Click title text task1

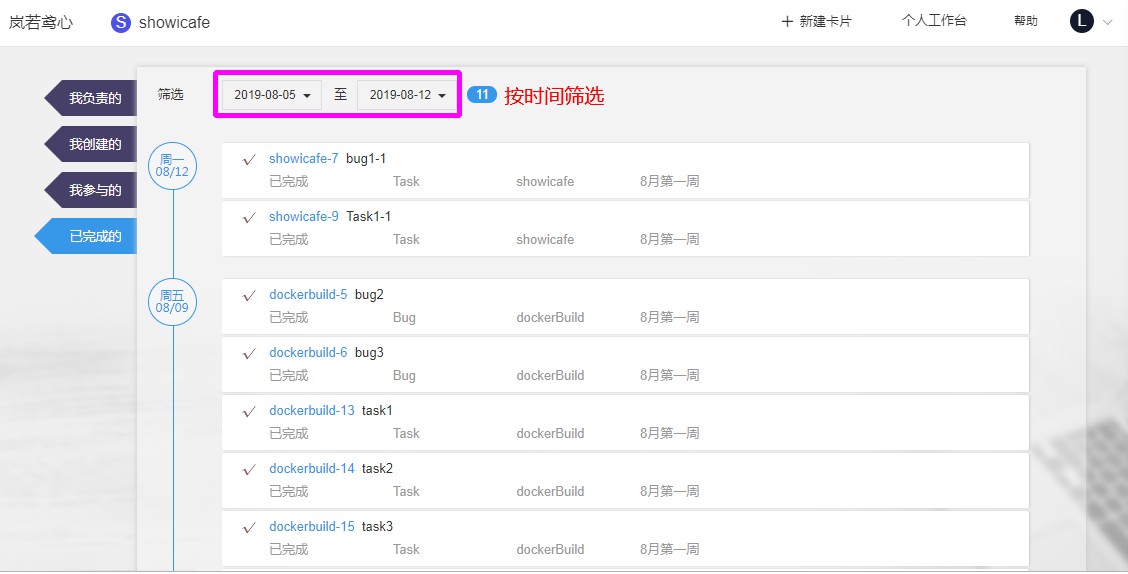377,411
